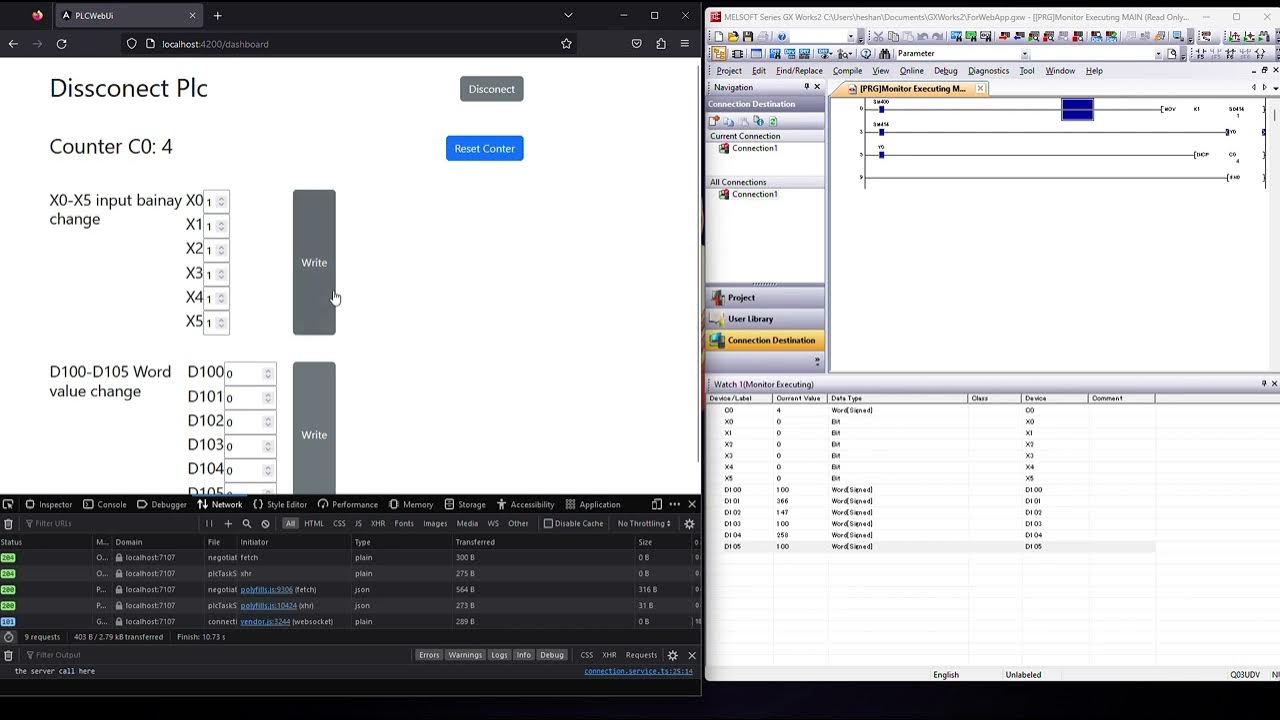Open a new browser tab
This screenshot has width=1280, height=720.
point(217,15)
